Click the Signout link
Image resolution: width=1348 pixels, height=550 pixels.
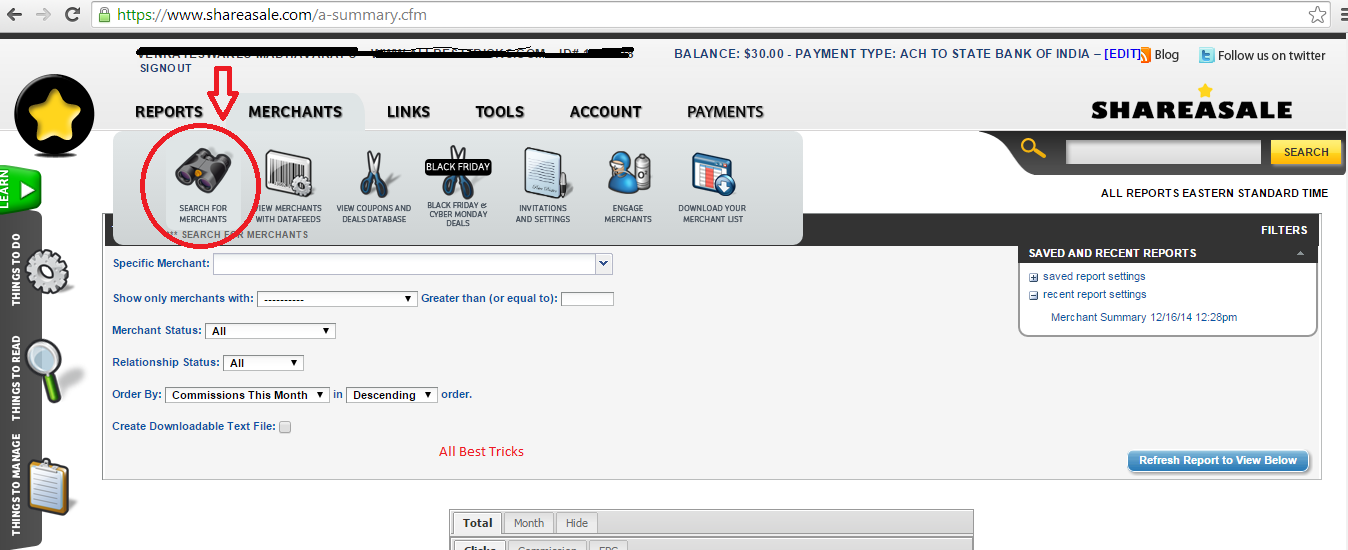pos(165,68)
